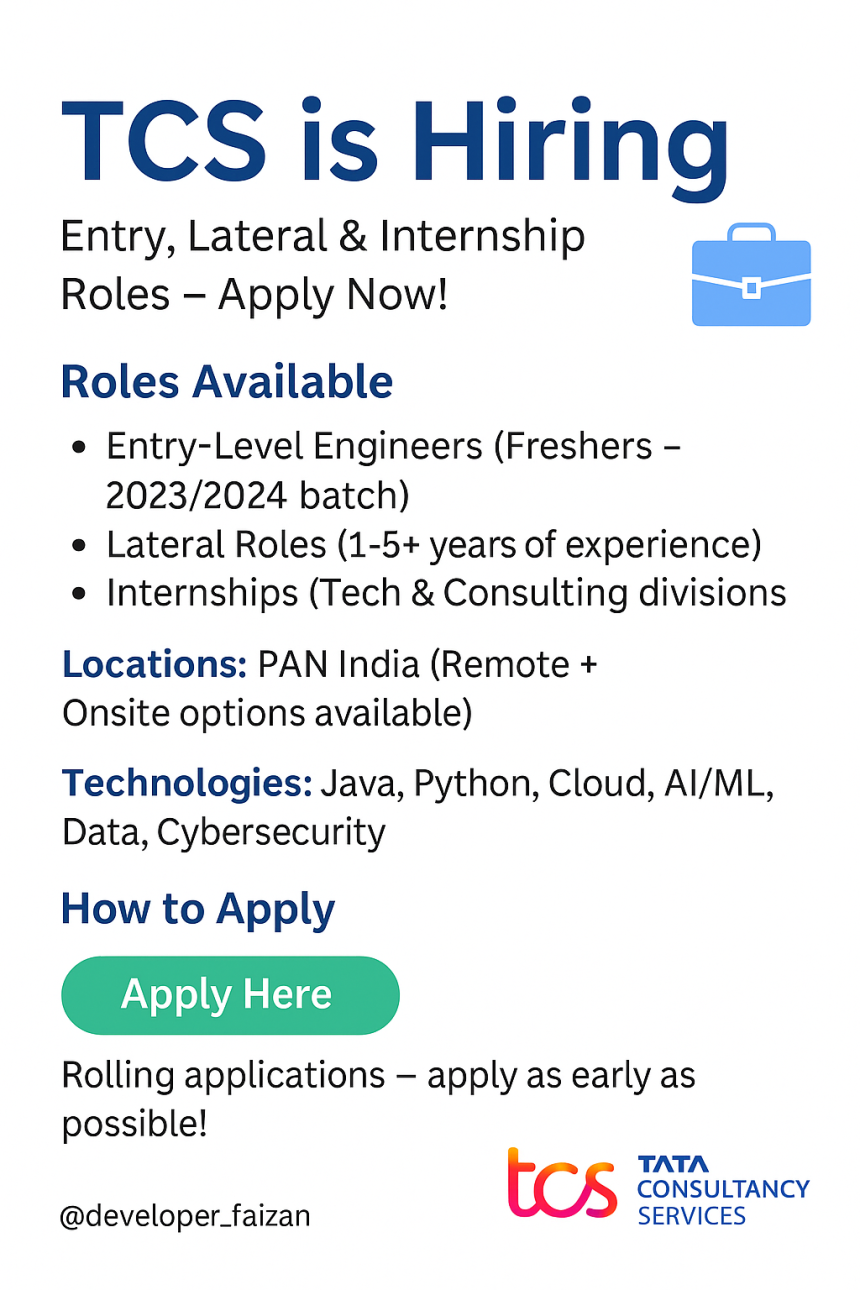
Task: Select the Onsite options available text
Action: pos(267,713)
